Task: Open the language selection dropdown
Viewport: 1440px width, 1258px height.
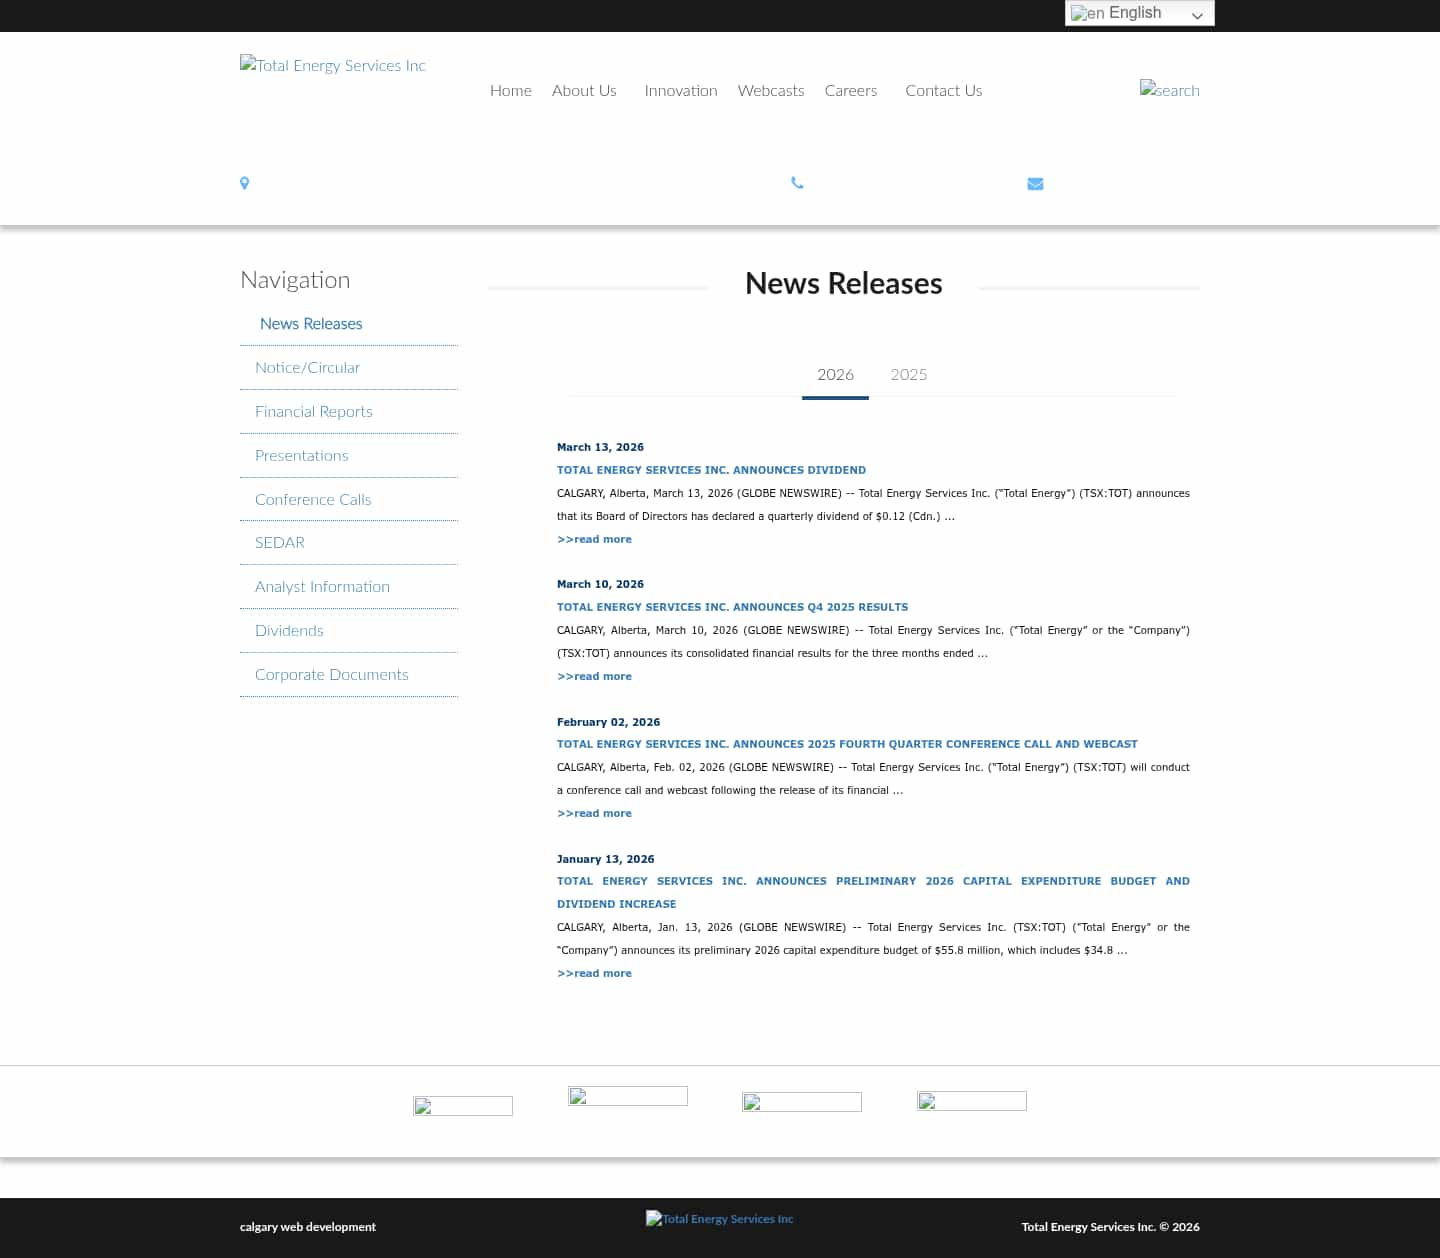Action: pyautogui.click(x=1138, y=13)
